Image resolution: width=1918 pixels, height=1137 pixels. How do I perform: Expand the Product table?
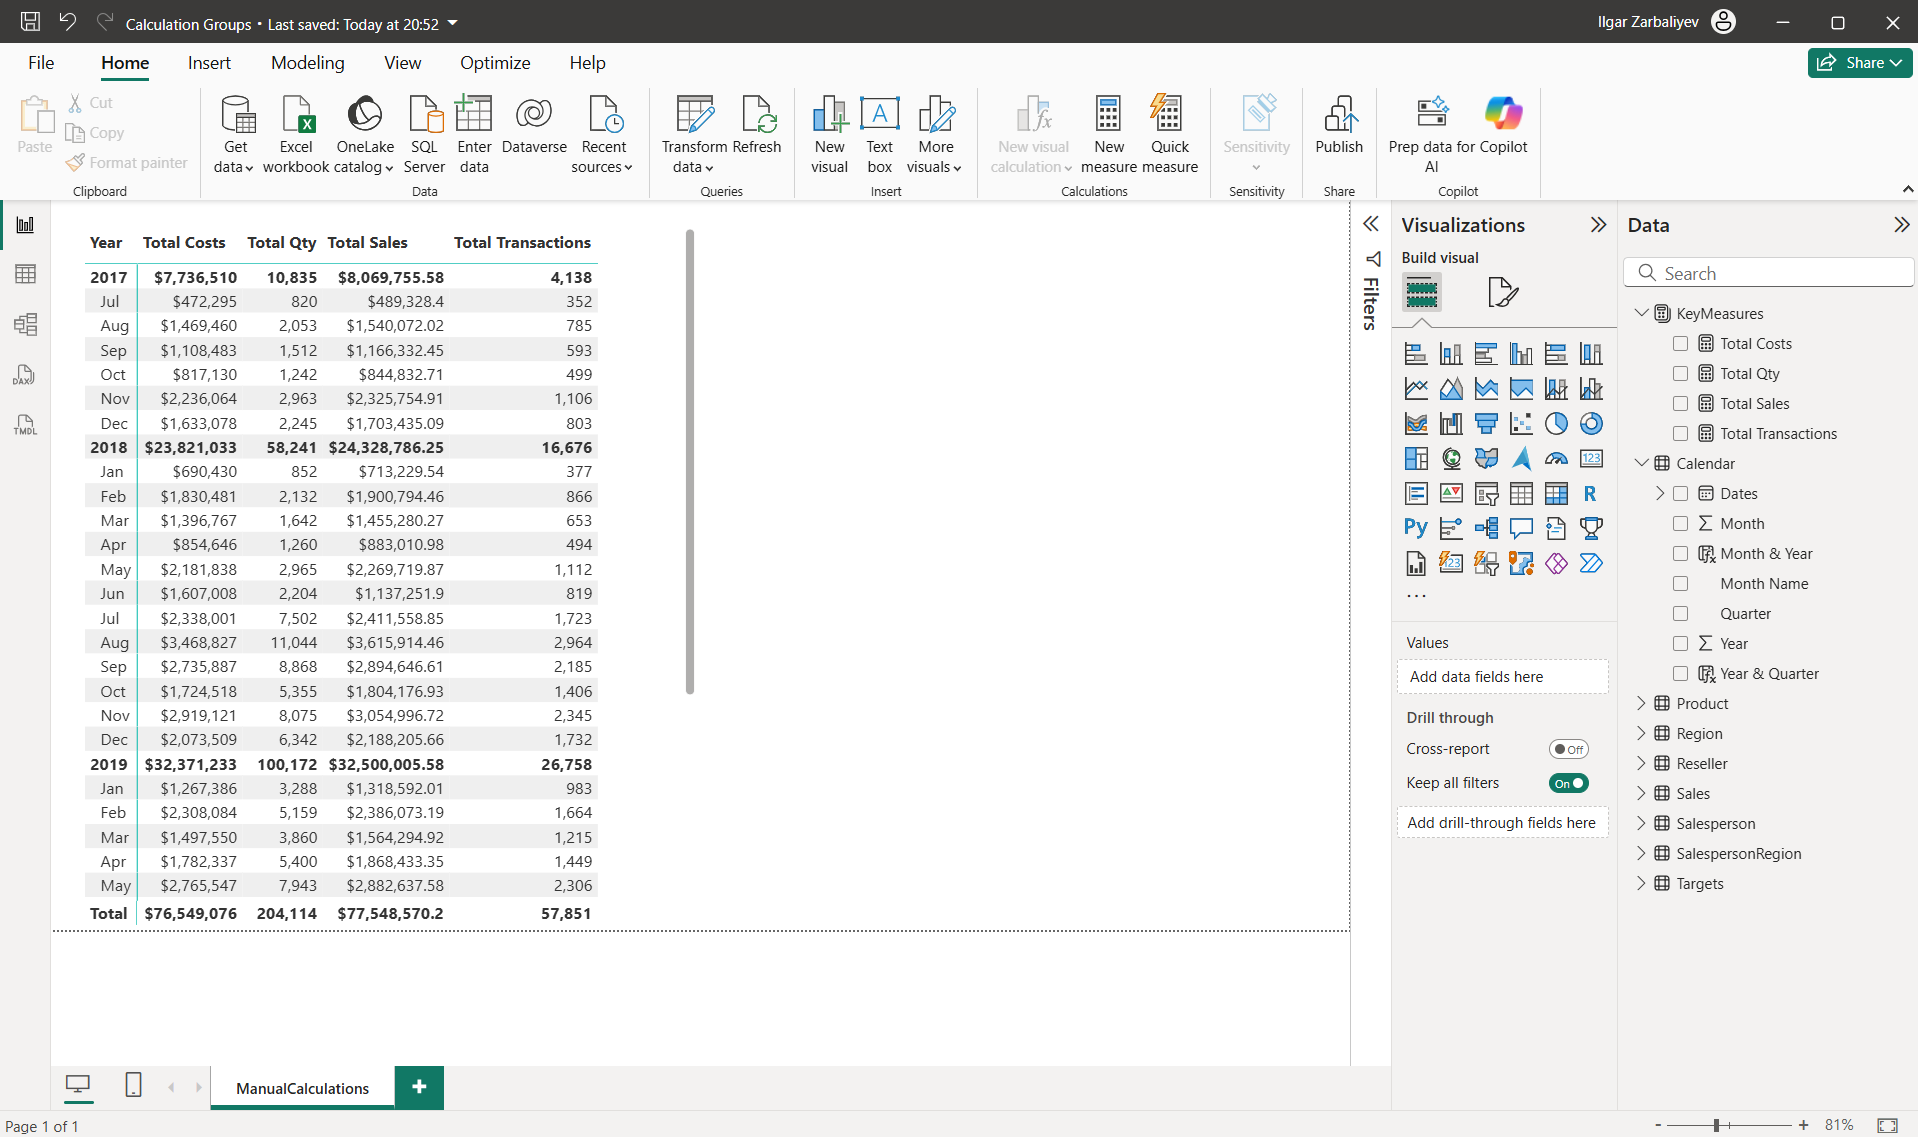[1640, 704]
